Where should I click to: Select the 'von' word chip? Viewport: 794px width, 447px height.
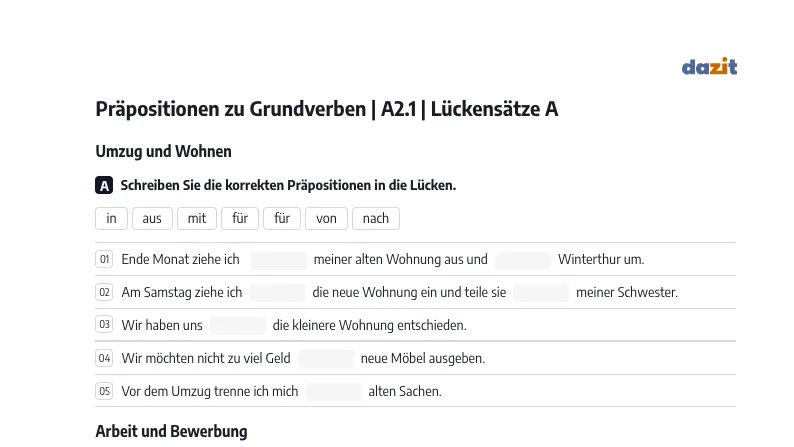point(326,218)
